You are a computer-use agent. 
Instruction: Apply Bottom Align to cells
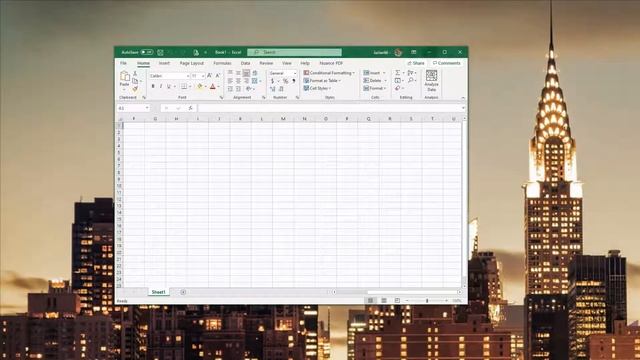(x=246, y=73)
